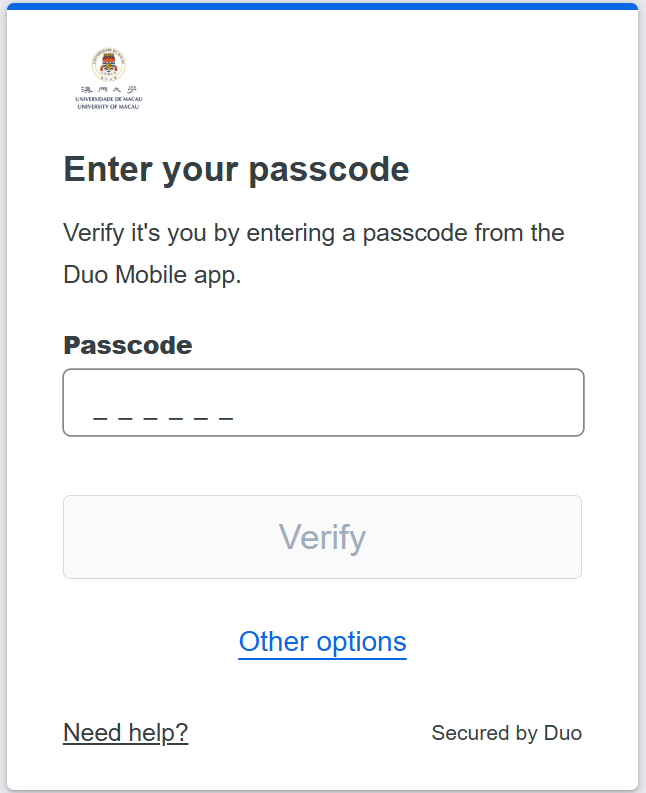This screenshot has width=646, height=793.
Task: Click the word "Duo" in the footer
Action: (x=563, y=733)
